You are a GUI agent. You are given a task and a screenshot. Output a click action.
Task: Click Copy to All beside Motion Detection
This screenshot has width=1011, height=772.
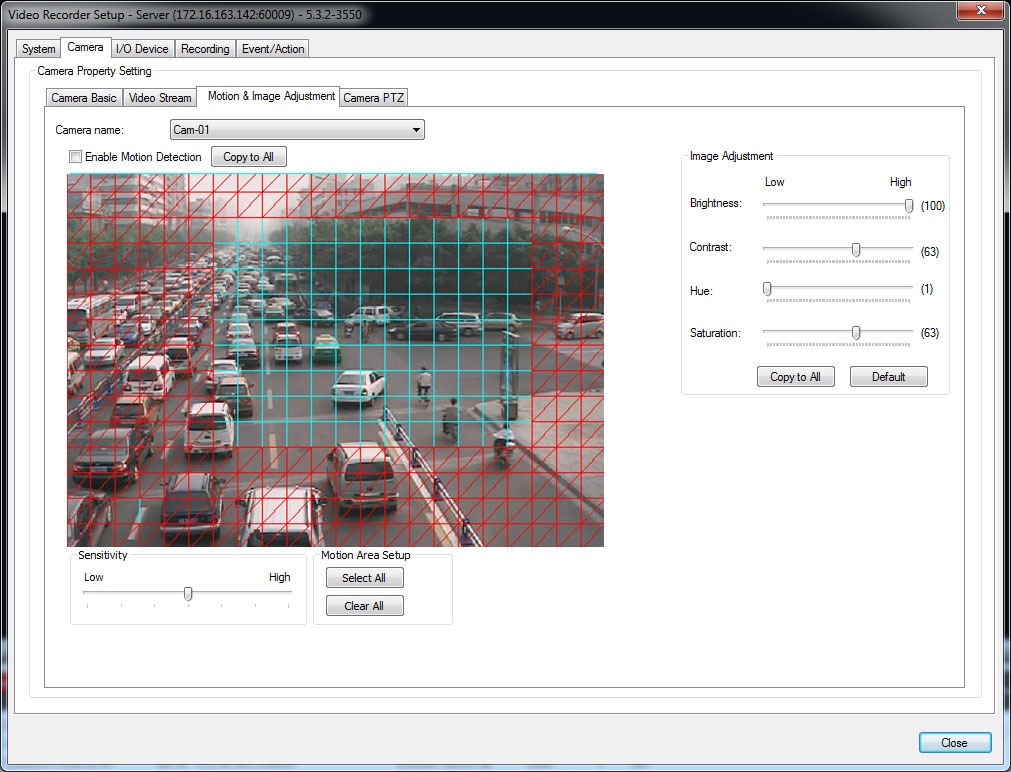(x=248, y=157)
